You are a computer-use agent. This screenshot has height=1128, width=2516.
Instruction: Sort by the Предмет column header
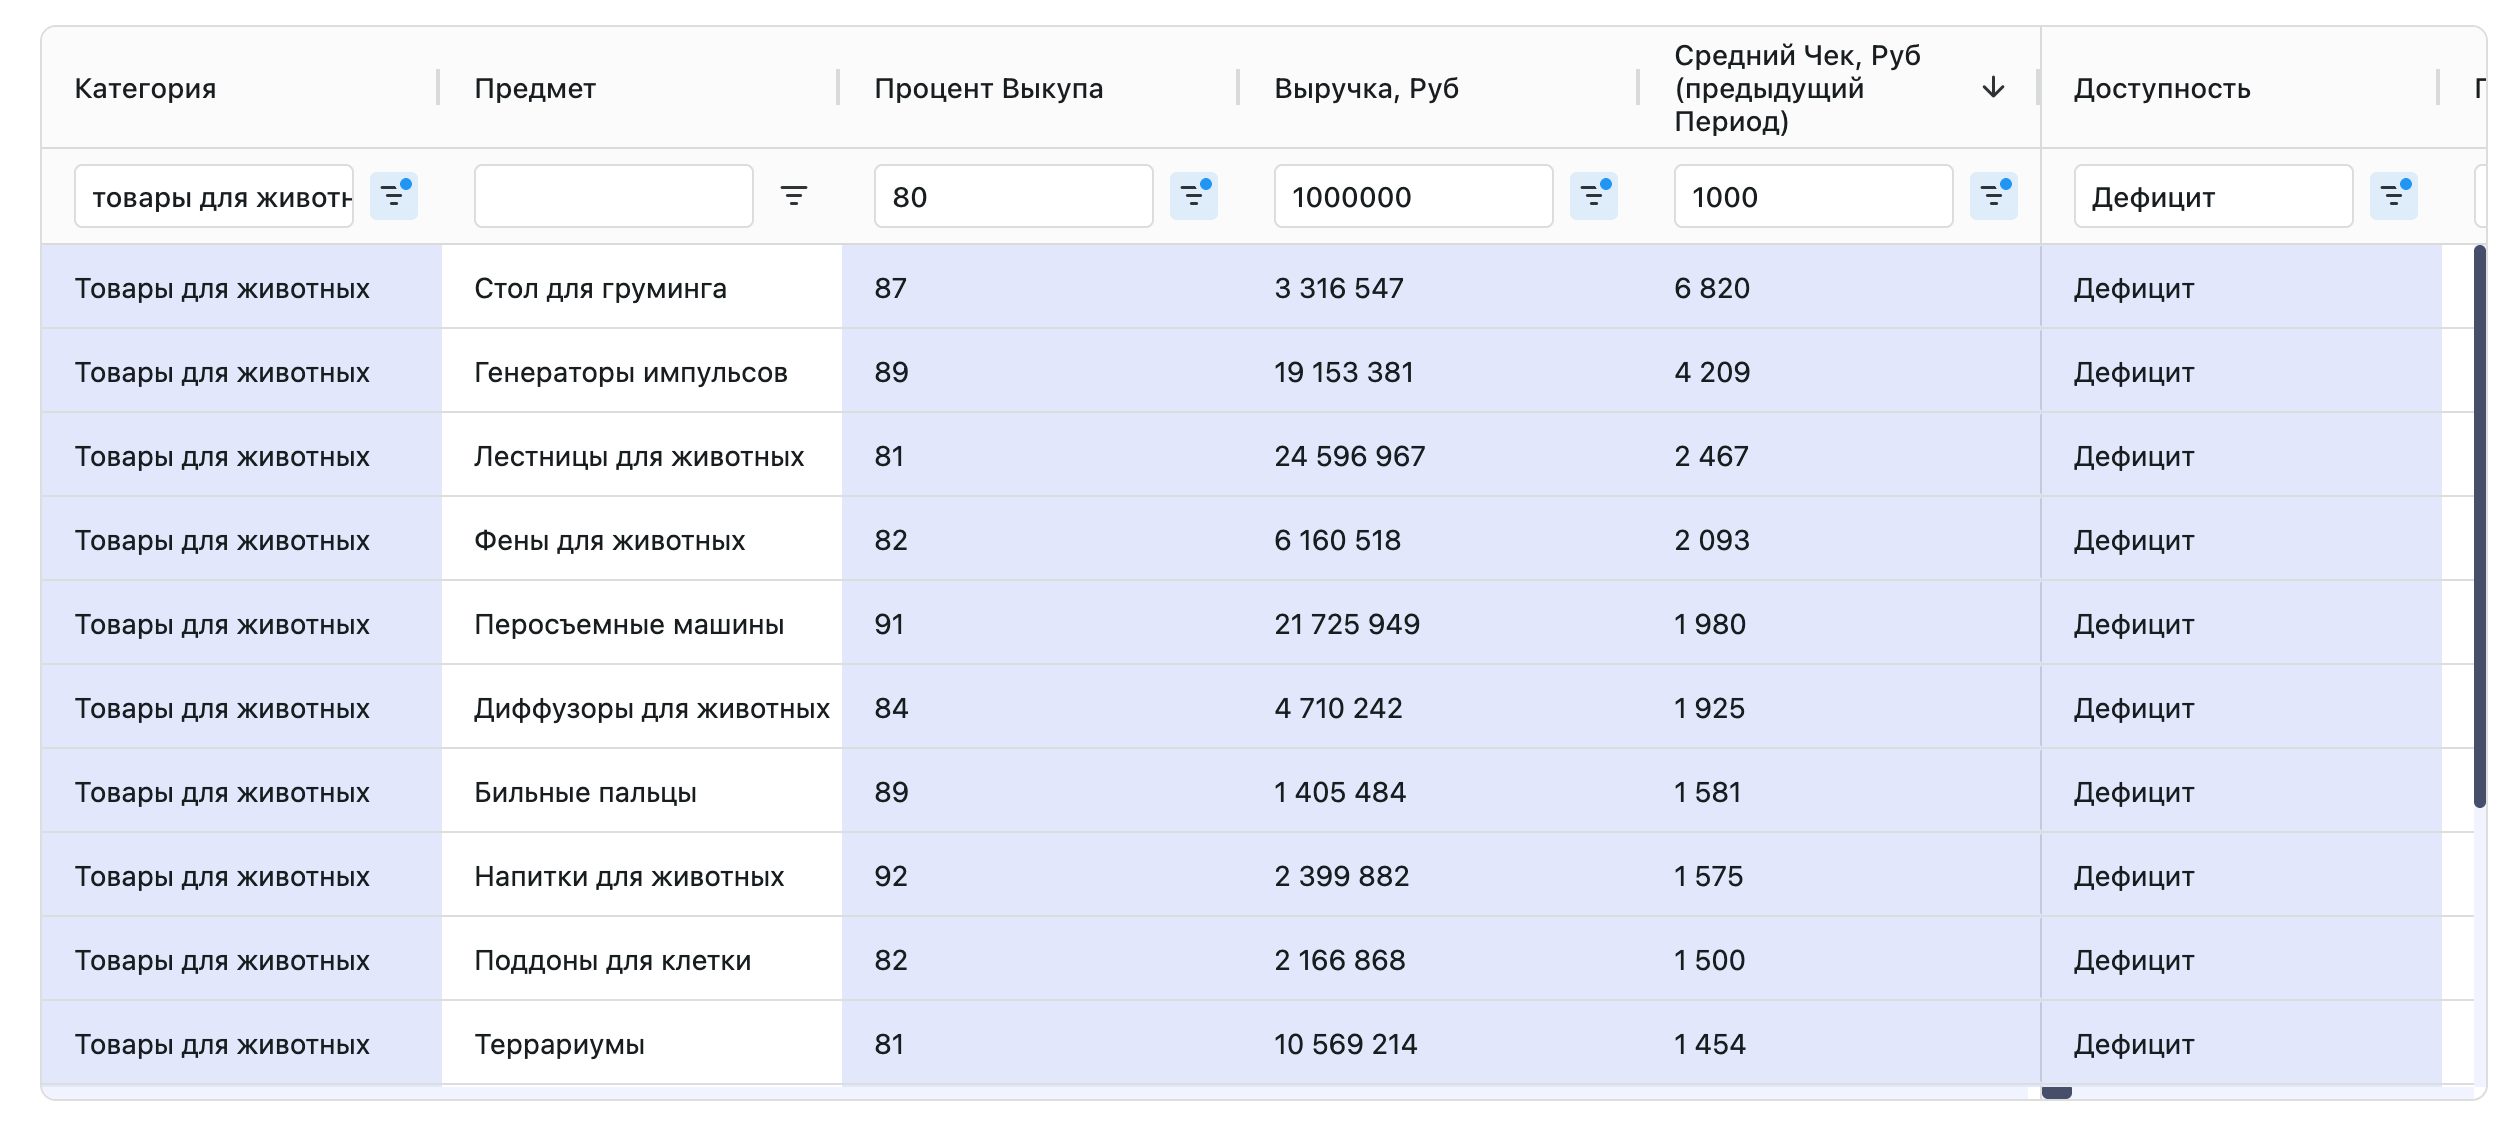535,88
